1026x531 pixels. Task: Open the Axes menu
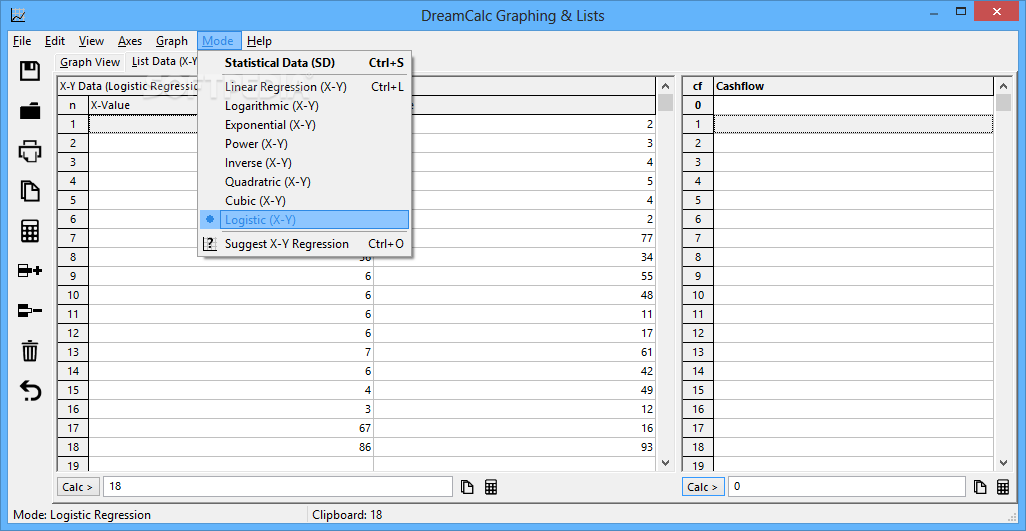(130, 41)
